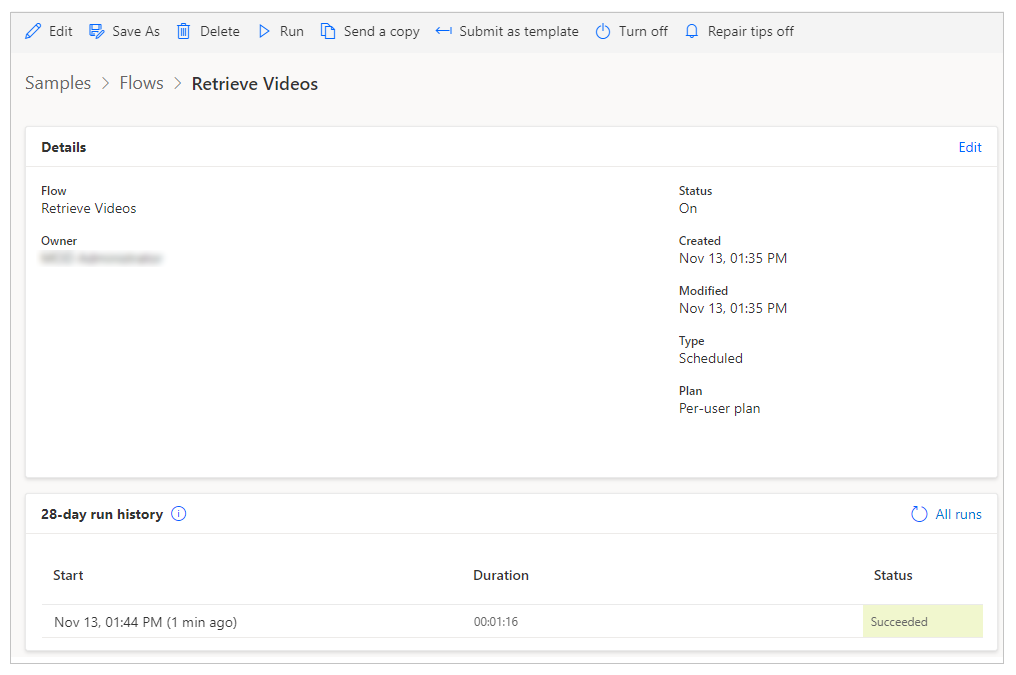The height and width of the screenshot is (675, 1016).
Task: Click the Retrieve Videos flow name value
Action: [x=89, y=209]
